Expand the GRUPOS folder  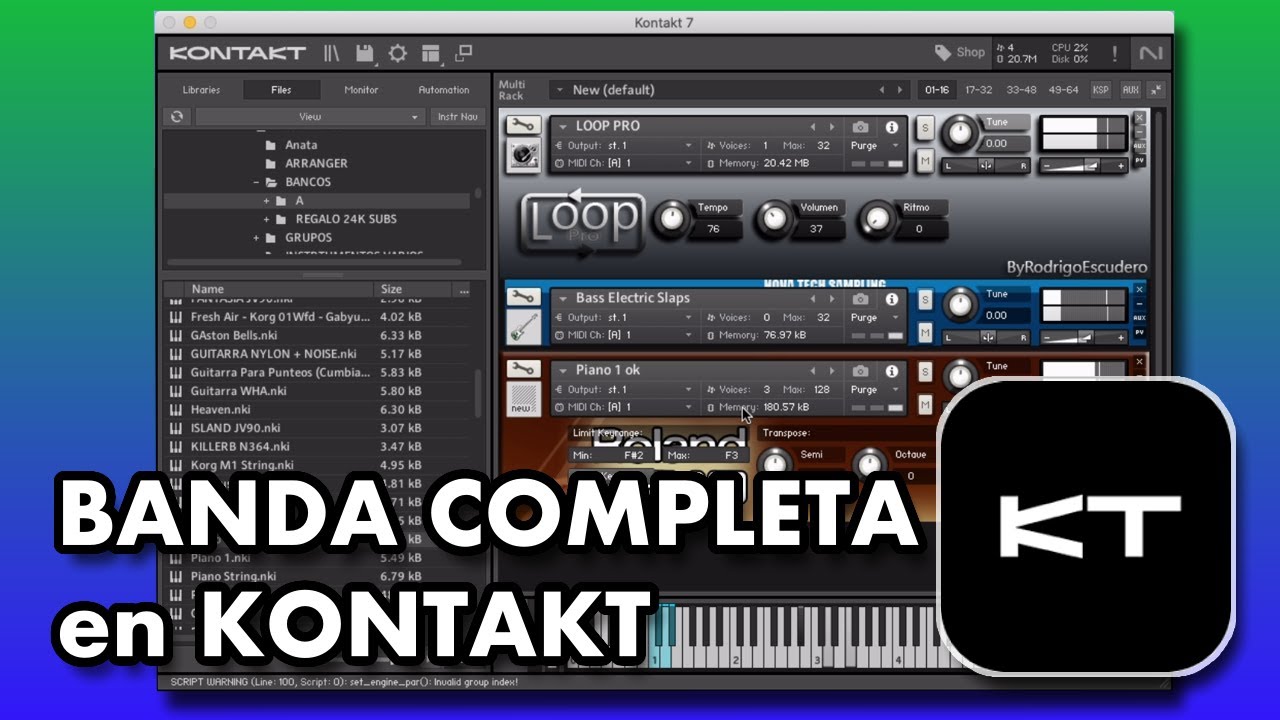[257, 238]
